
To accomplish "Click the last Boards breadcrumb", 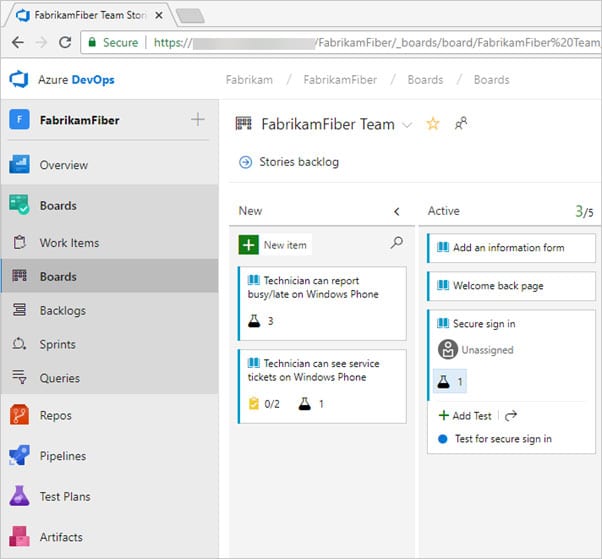I will [x=491, y=79].
